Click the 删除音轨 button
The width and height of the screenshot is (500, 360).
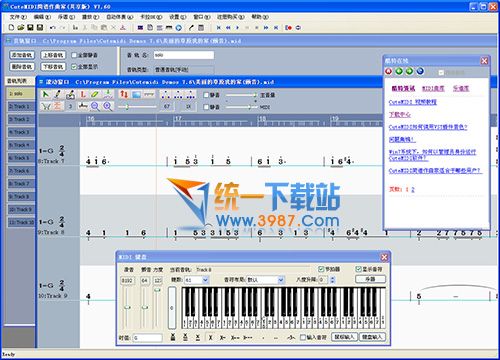pos(22,67)
